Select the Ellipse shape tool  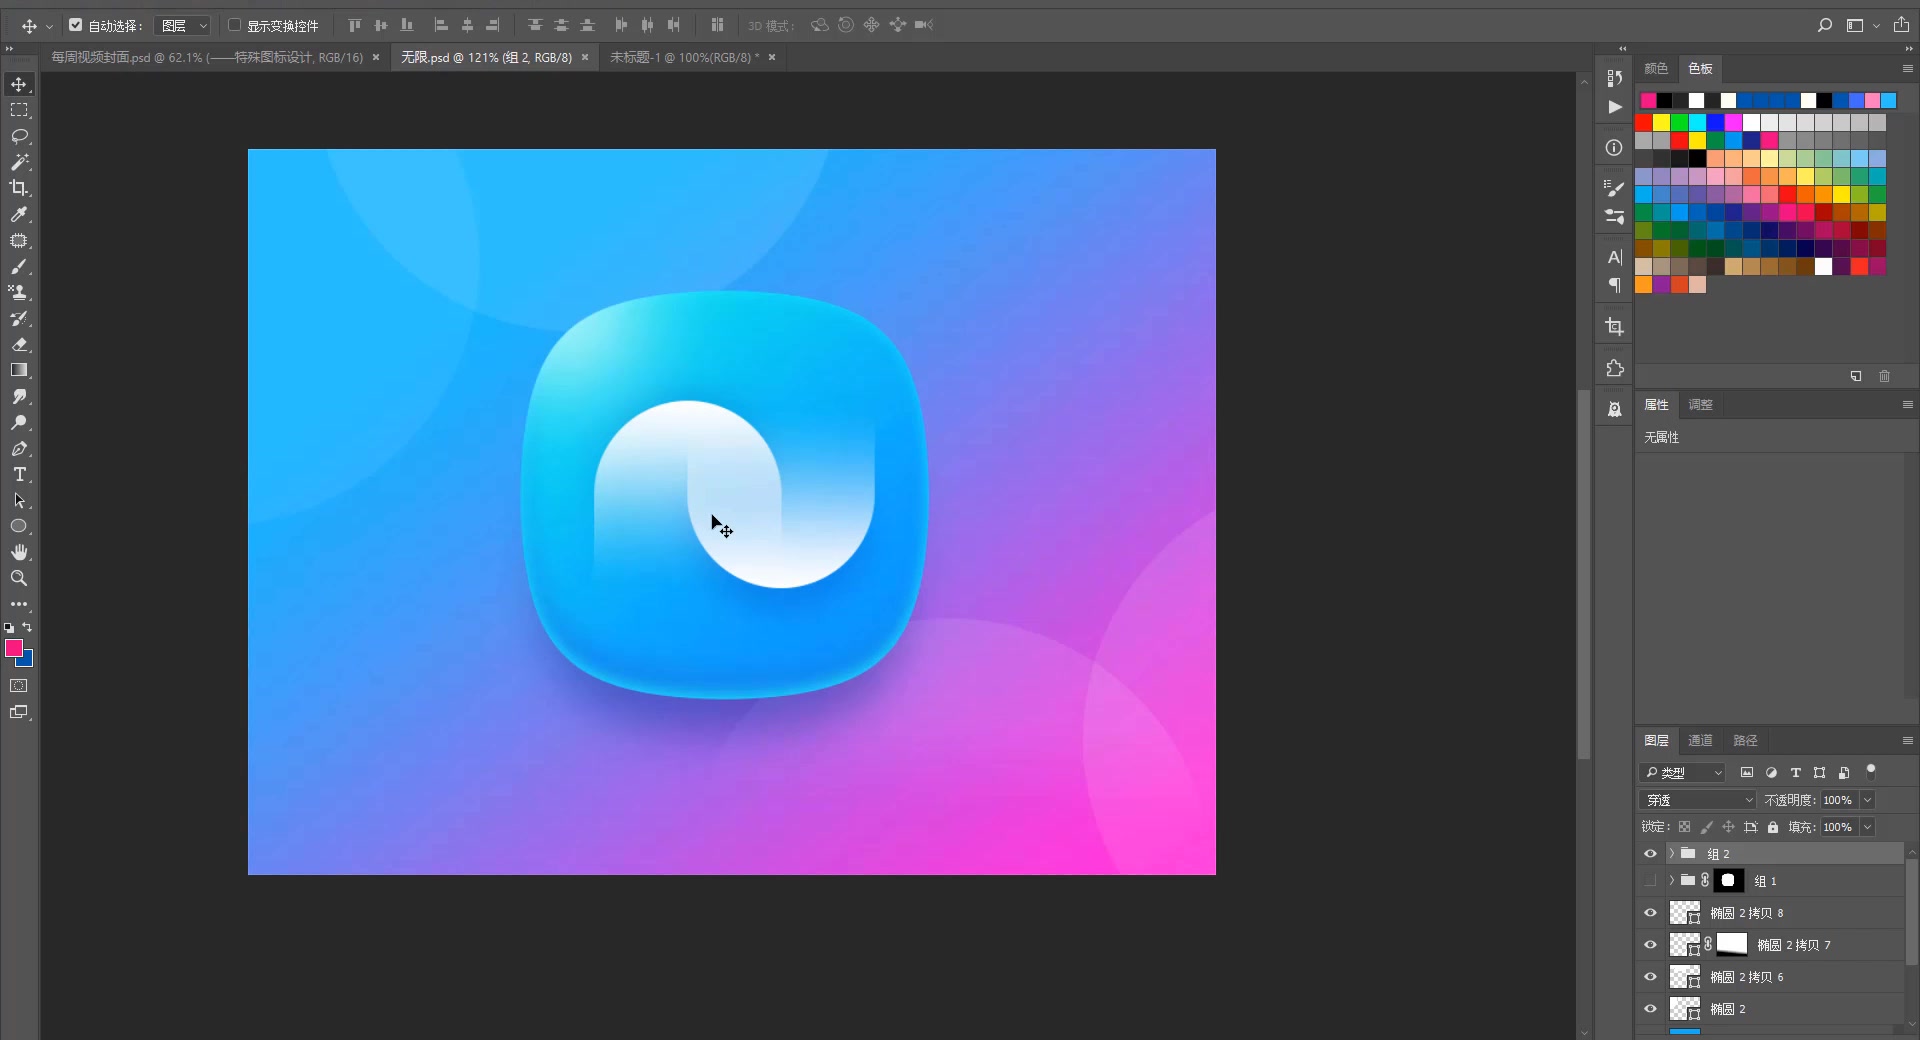coord(19,526)
